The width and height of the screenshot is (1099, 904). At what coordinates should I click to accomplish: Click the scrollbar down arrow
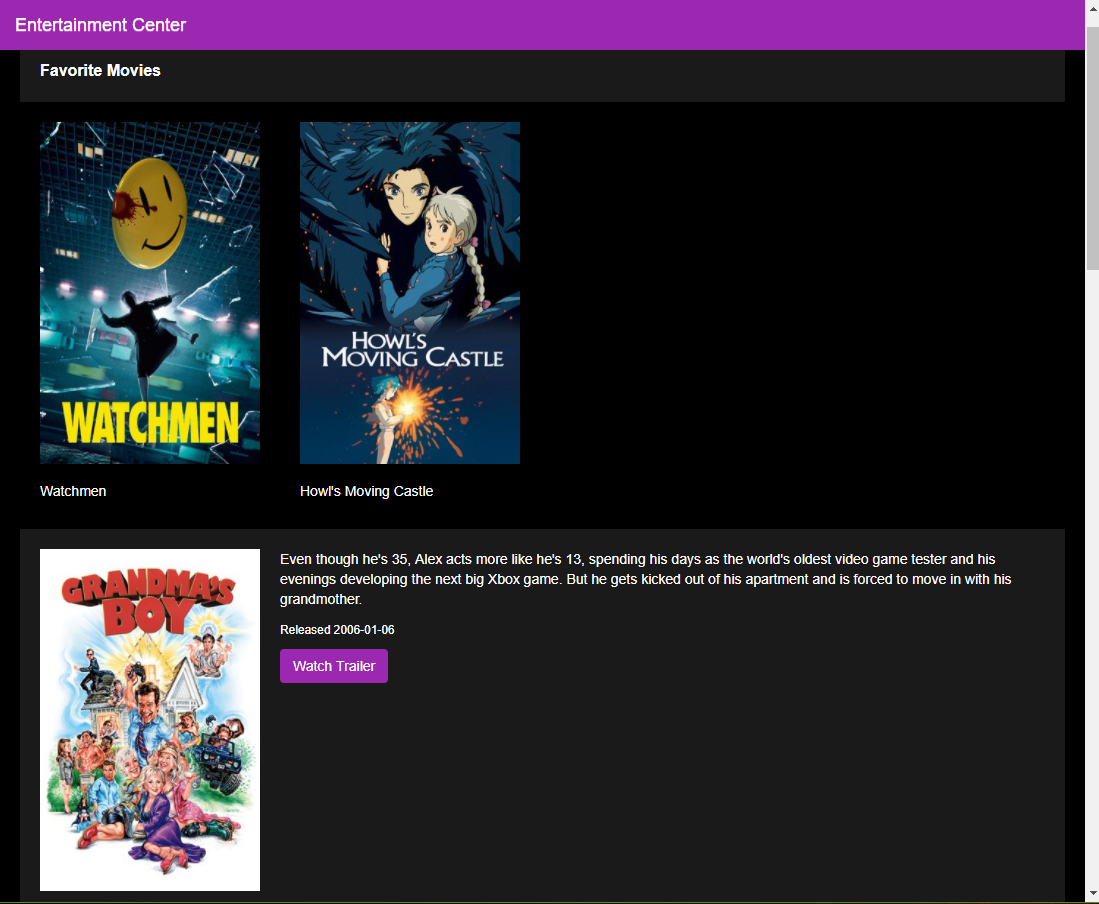1092,894
